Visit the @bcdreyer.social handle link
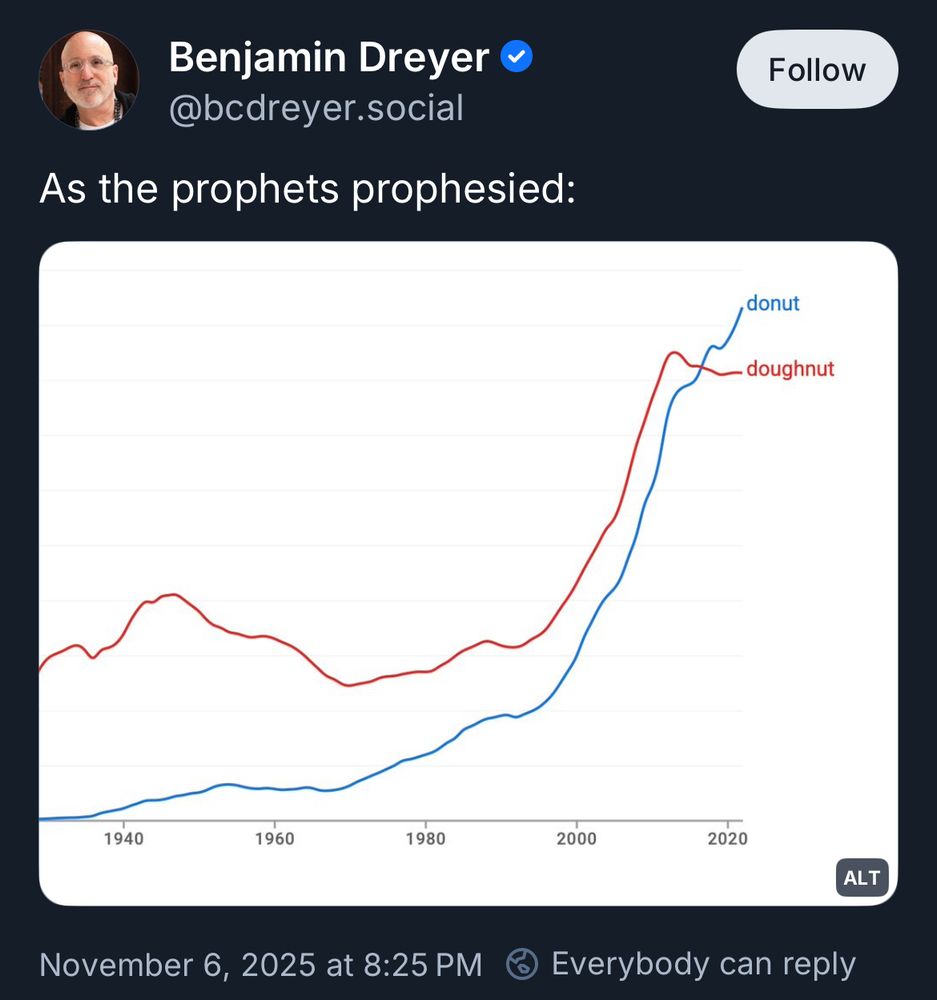Image resolution: width=937 pixels, height=1000 pixels. [x=316, y=108]
